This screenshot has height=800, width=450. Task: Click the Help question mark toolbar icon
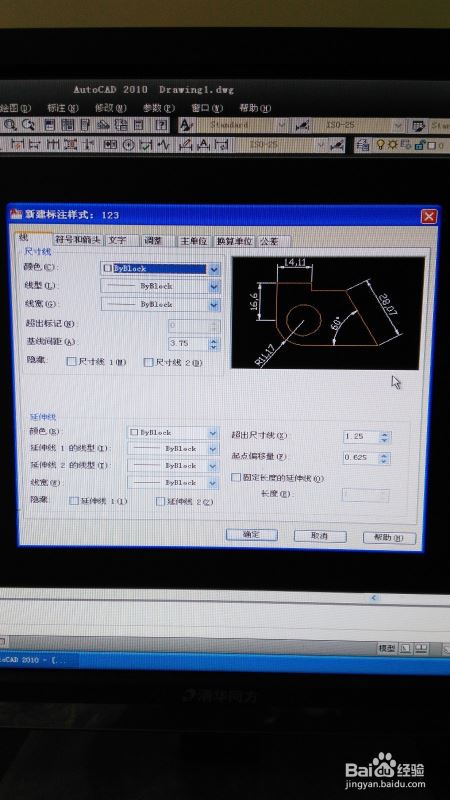pyautogui.click(x=161, y=125)
